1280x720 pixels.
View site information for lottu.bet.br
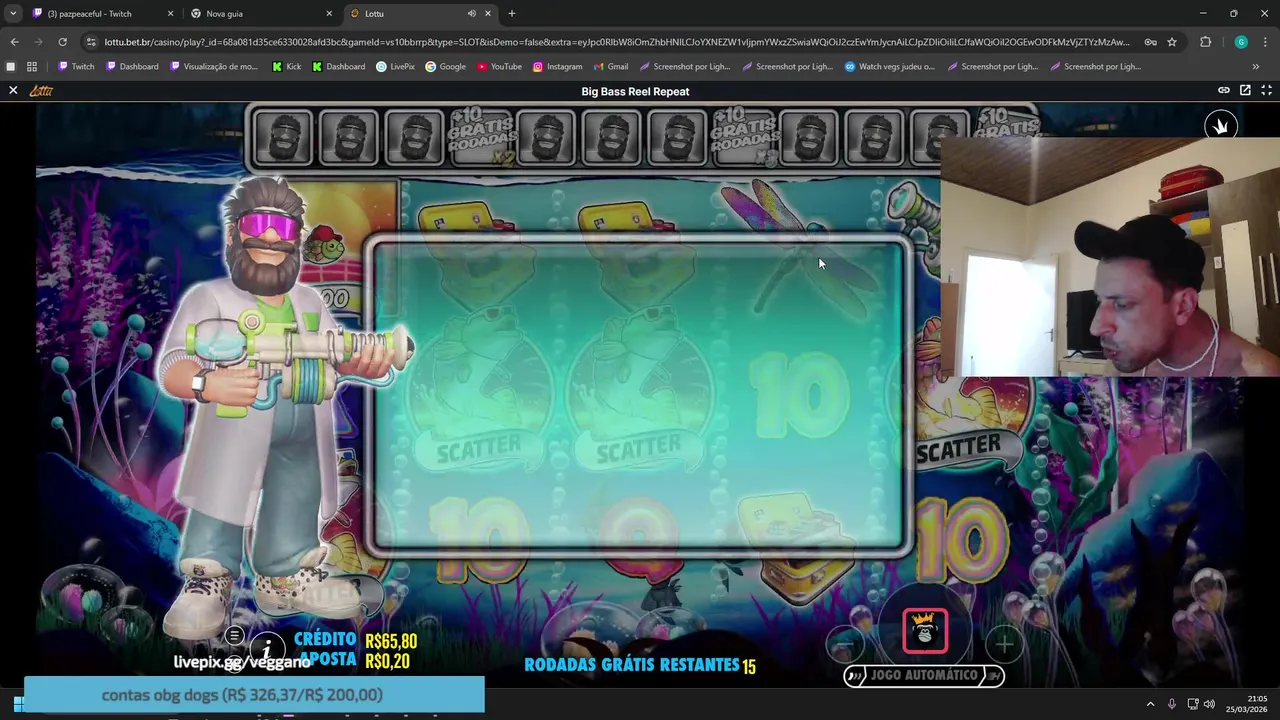pyautogui.click(x=92, y=42)
